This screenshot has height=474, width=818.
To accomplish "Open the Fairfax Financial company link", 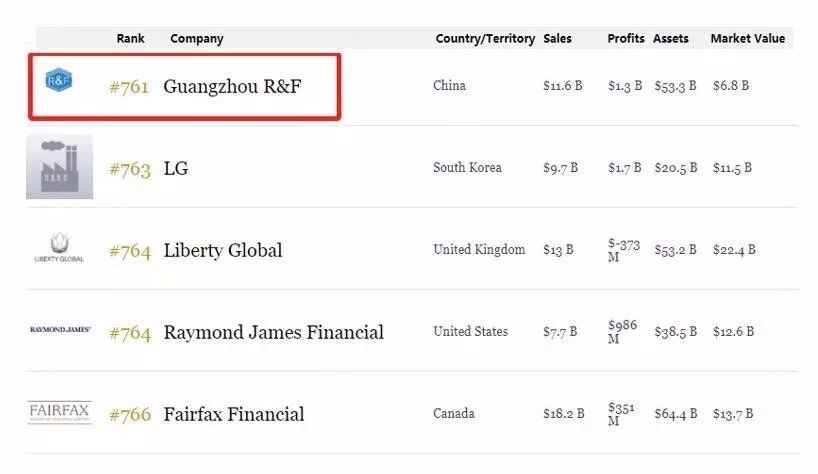I will click(234, 414).
